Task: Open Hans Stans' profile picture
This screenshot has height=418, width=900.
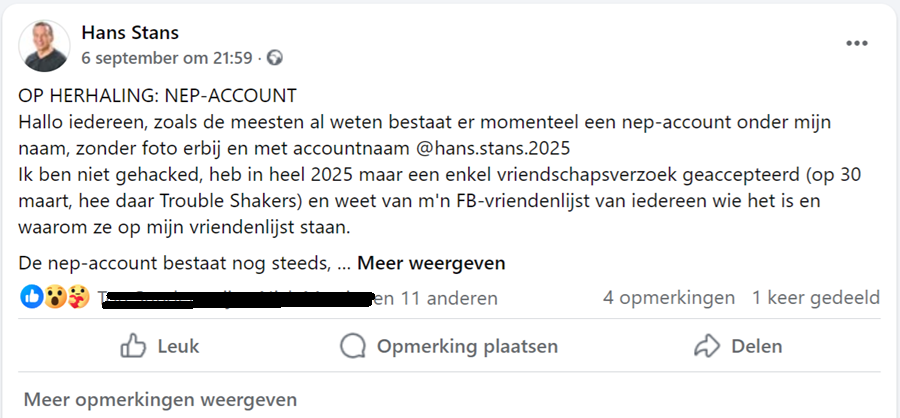Action: pyautogui.click(x=45, y=46)
